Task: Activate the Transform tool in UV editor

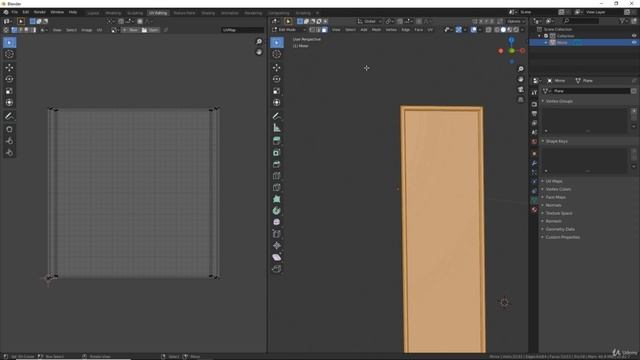Action: [9, 103]
